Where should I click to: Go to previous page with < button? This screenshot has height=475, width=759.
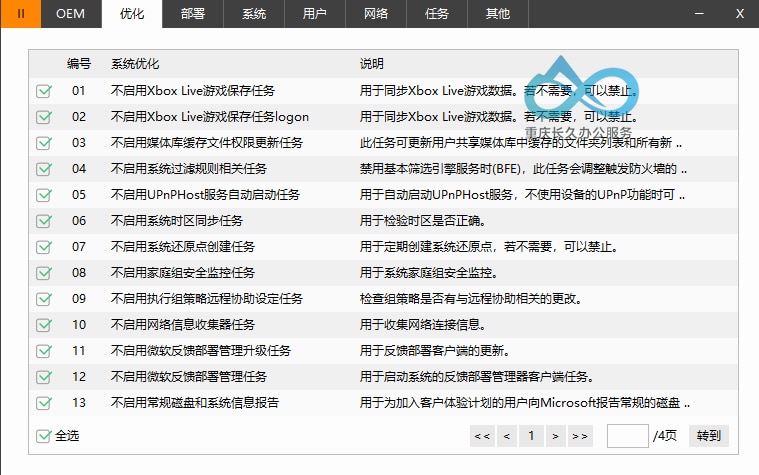(507, 436)
